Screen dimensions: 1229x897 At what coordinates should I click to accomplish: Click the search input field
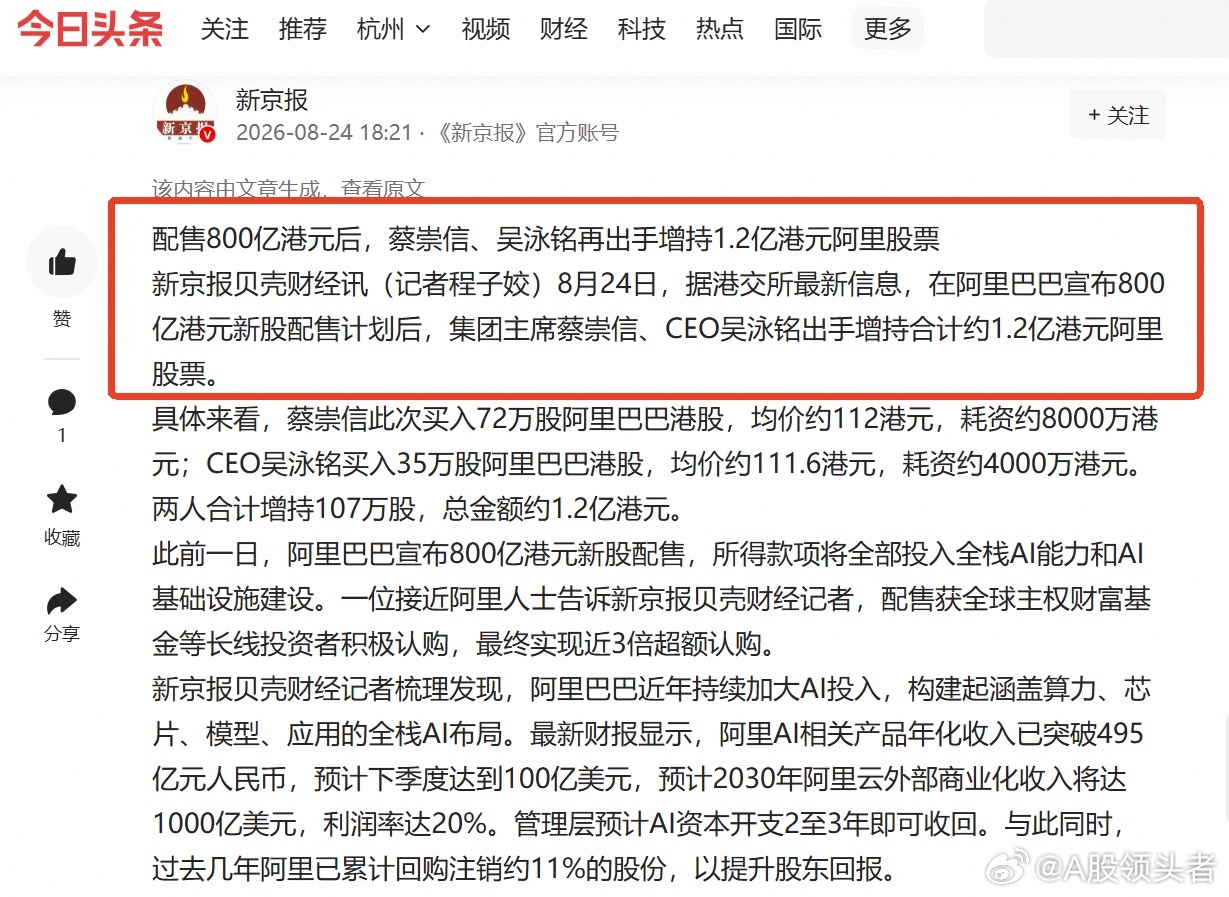click(x=1106, y=29)
